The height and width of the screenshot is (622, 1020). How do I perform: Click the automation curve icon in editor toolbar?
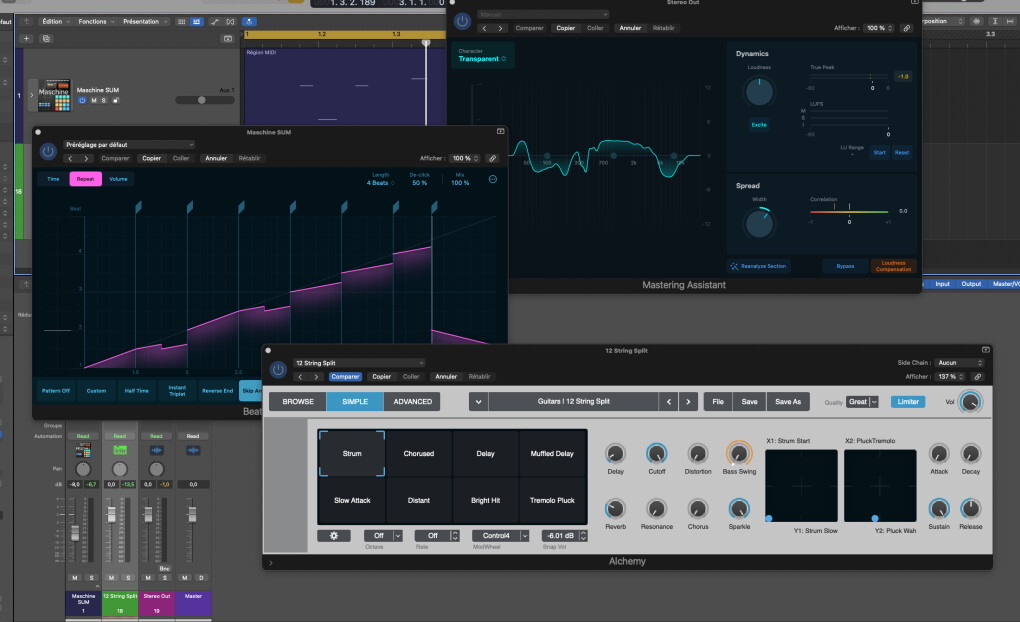[215, 21]
